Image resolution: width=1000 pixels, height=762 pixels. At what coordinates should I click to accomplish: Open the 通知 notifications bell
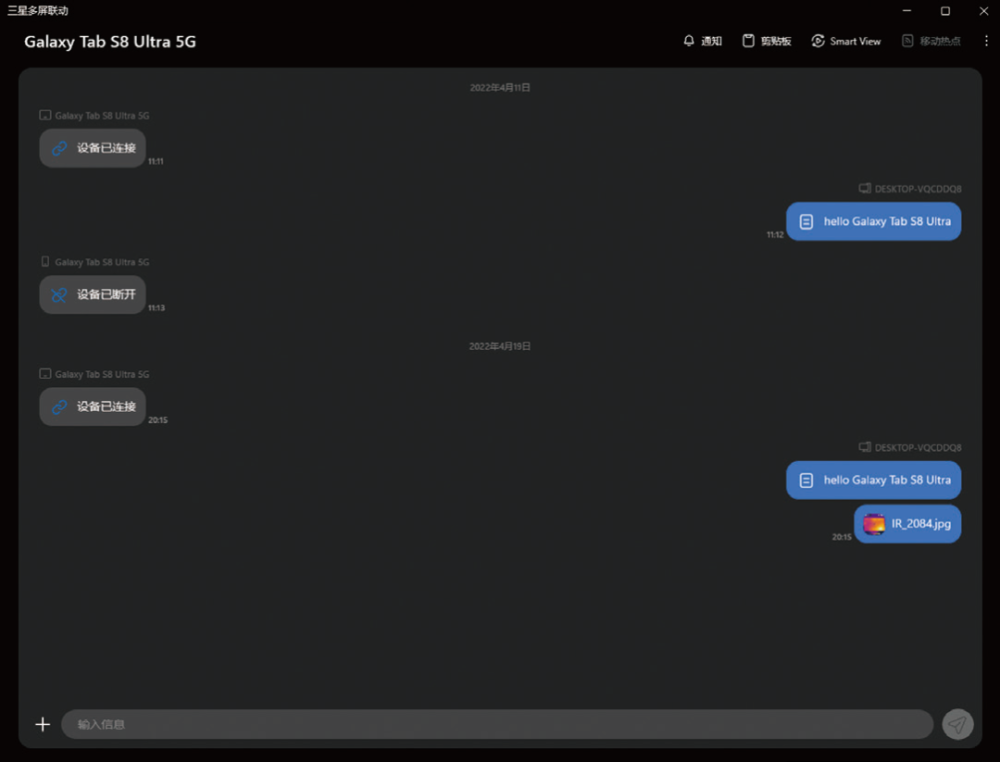(x=702, y=41)
